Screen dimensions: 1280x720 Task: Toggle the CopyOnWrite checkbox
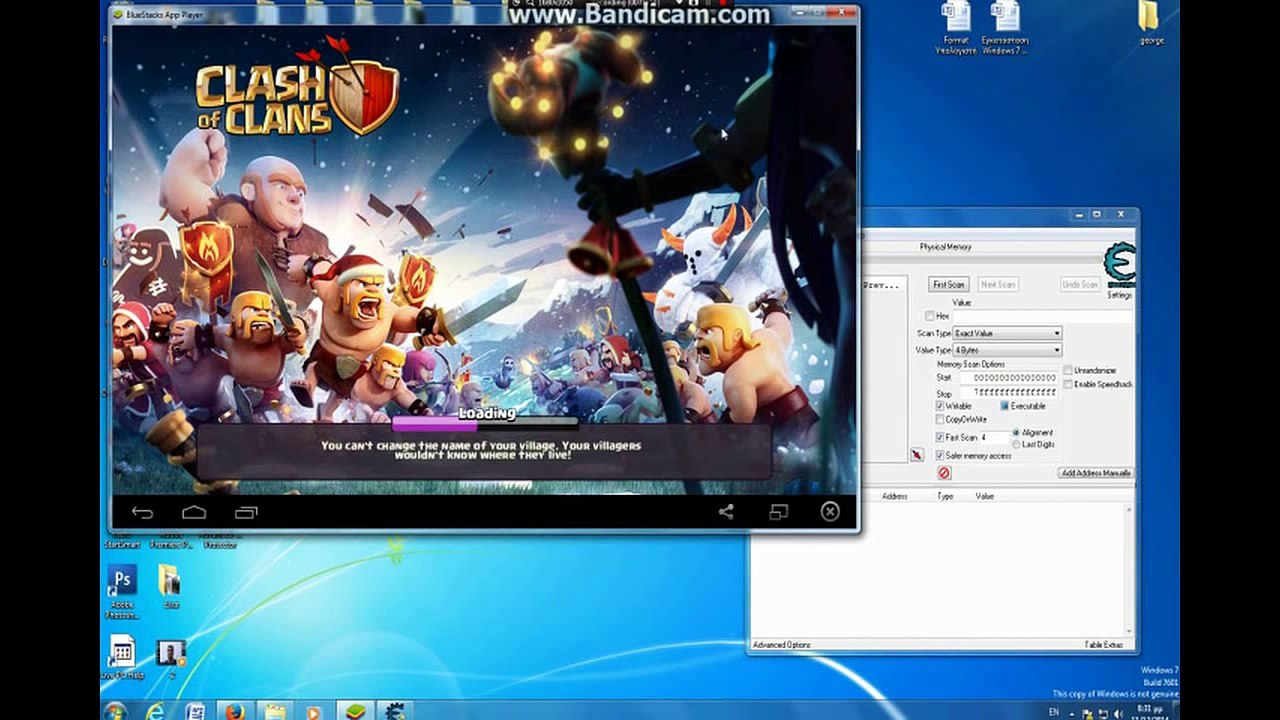pyautogui.click(x=940, y=419)
